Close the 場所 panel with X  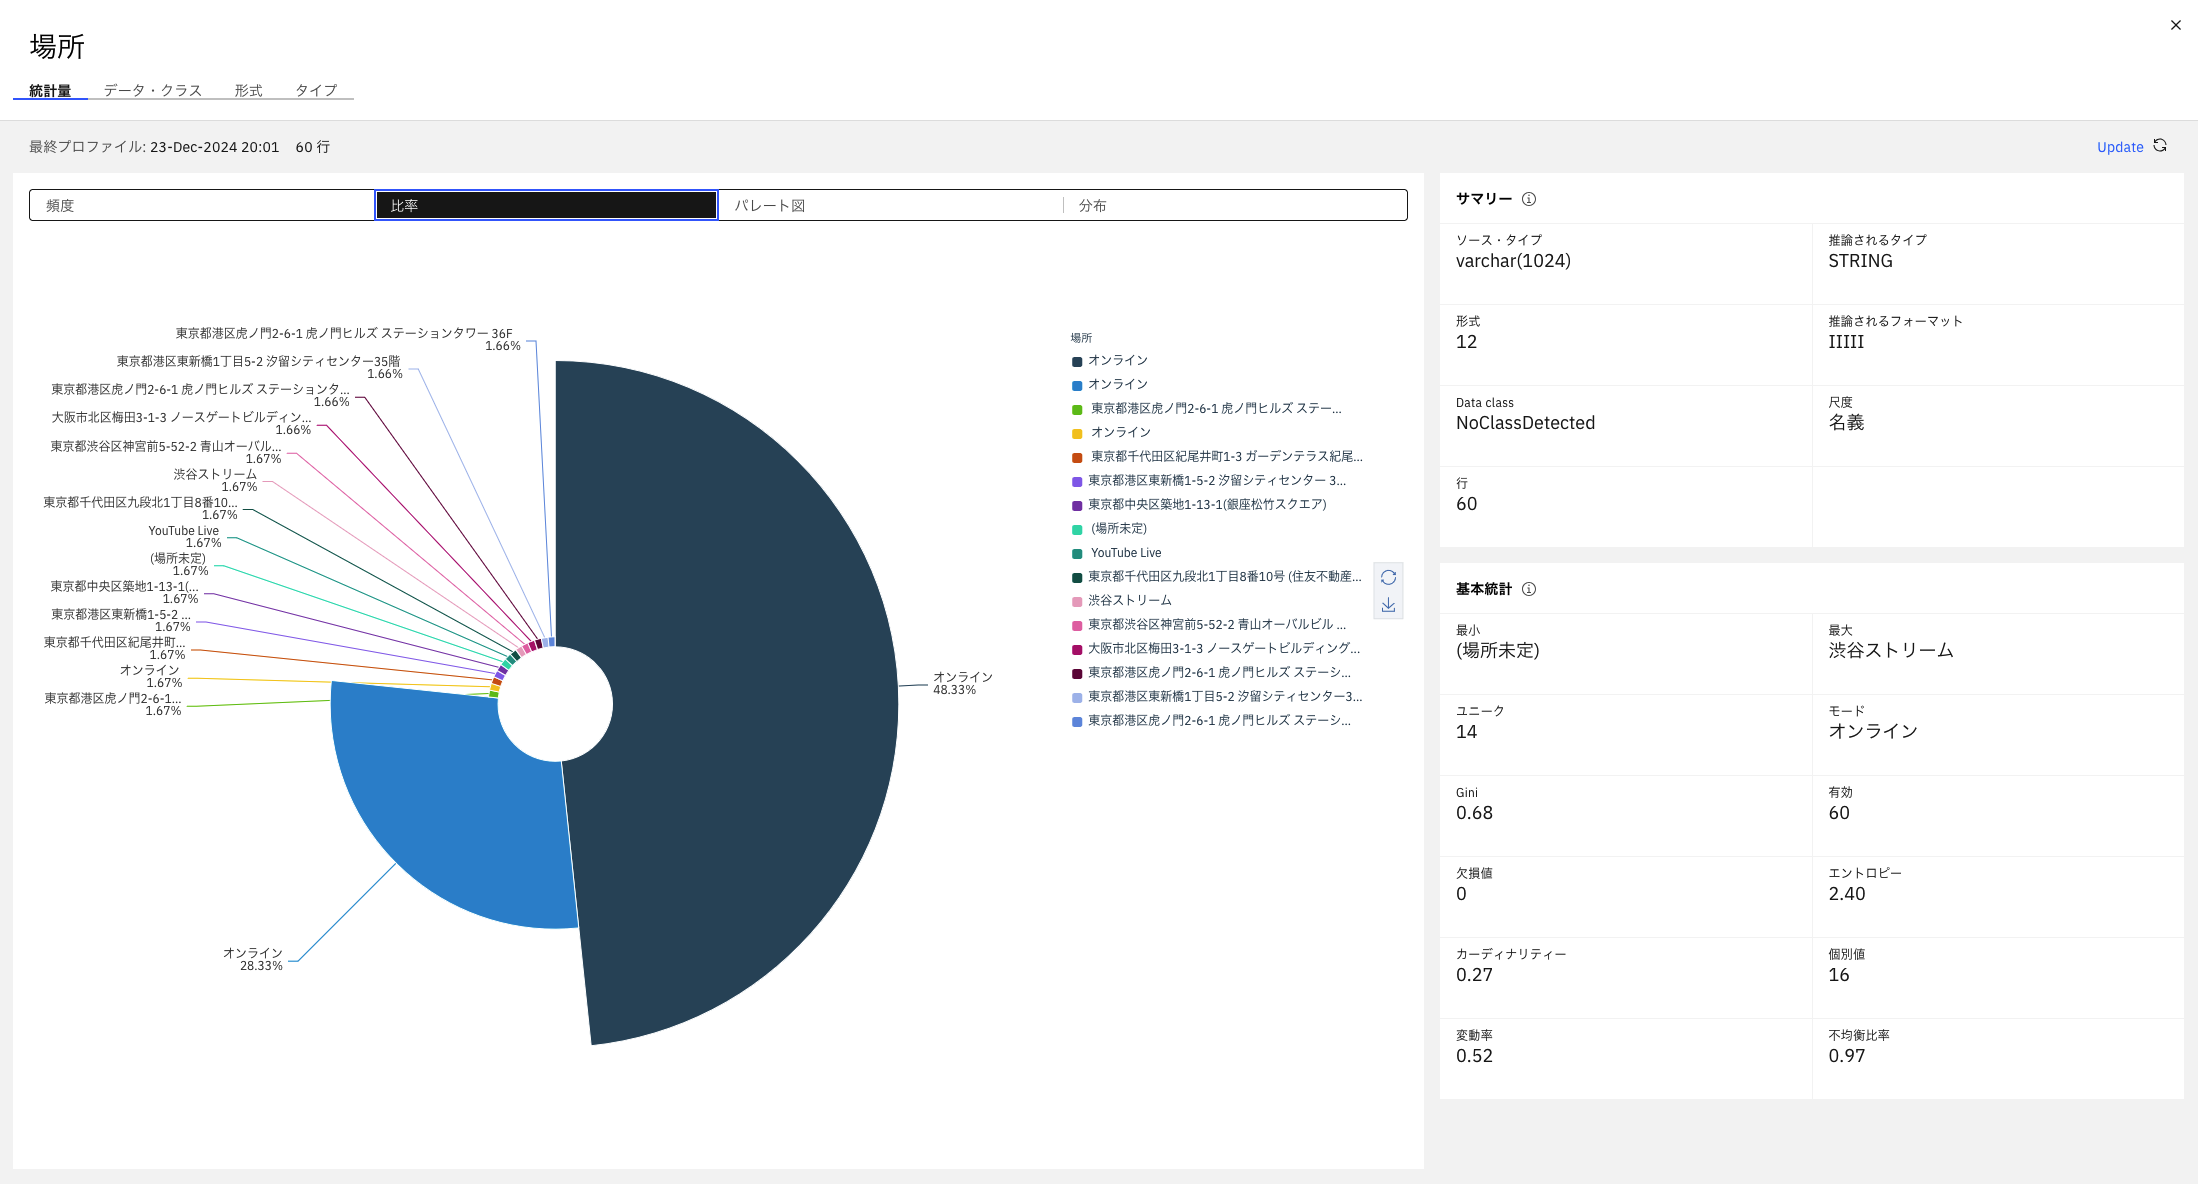click(2176, 25)
